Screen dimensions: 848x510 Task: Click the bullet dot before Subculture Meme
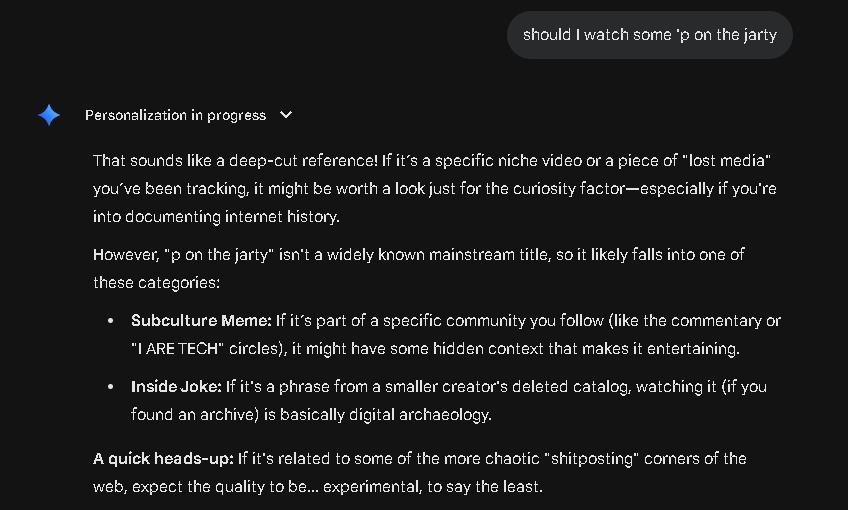point(110,322)
